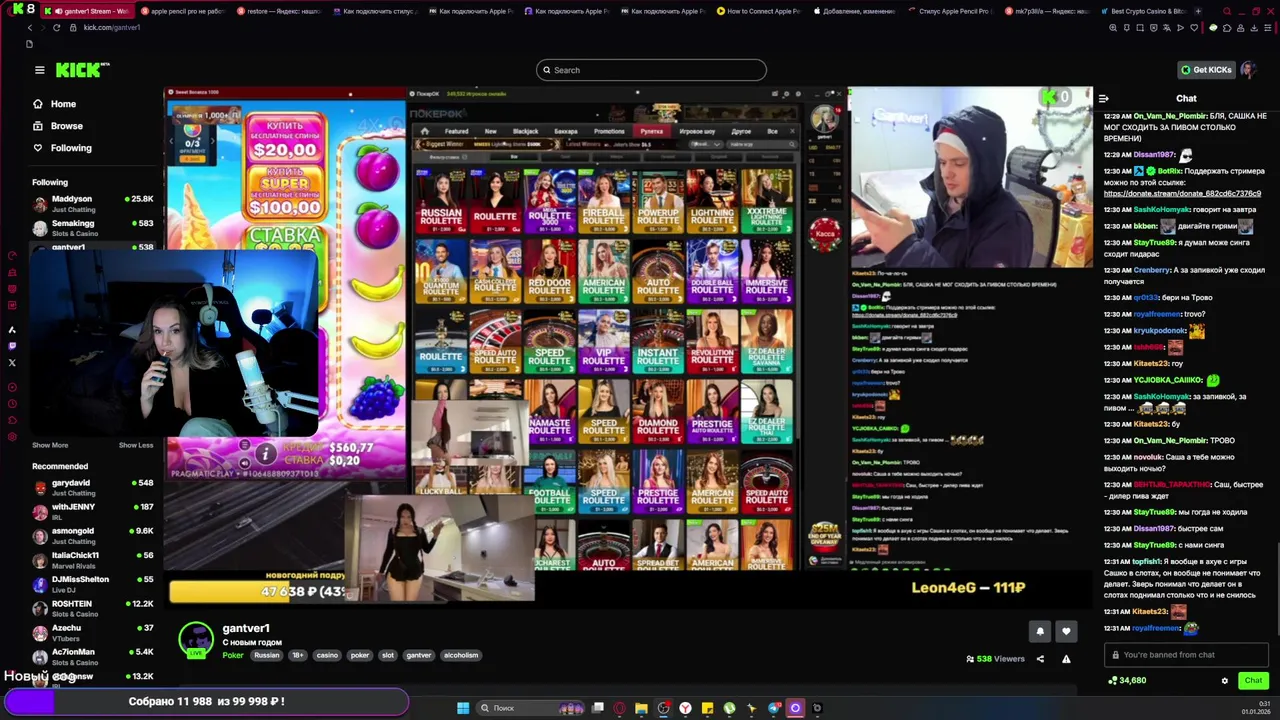Open recommended channel withJENNY

(x=94, y=511)
